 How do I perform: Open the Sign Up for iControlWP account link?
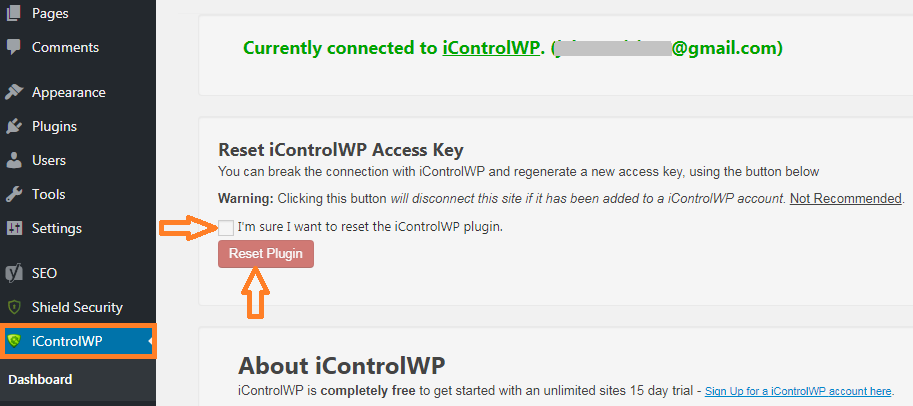pyautogui.click(x=798, y=391)
